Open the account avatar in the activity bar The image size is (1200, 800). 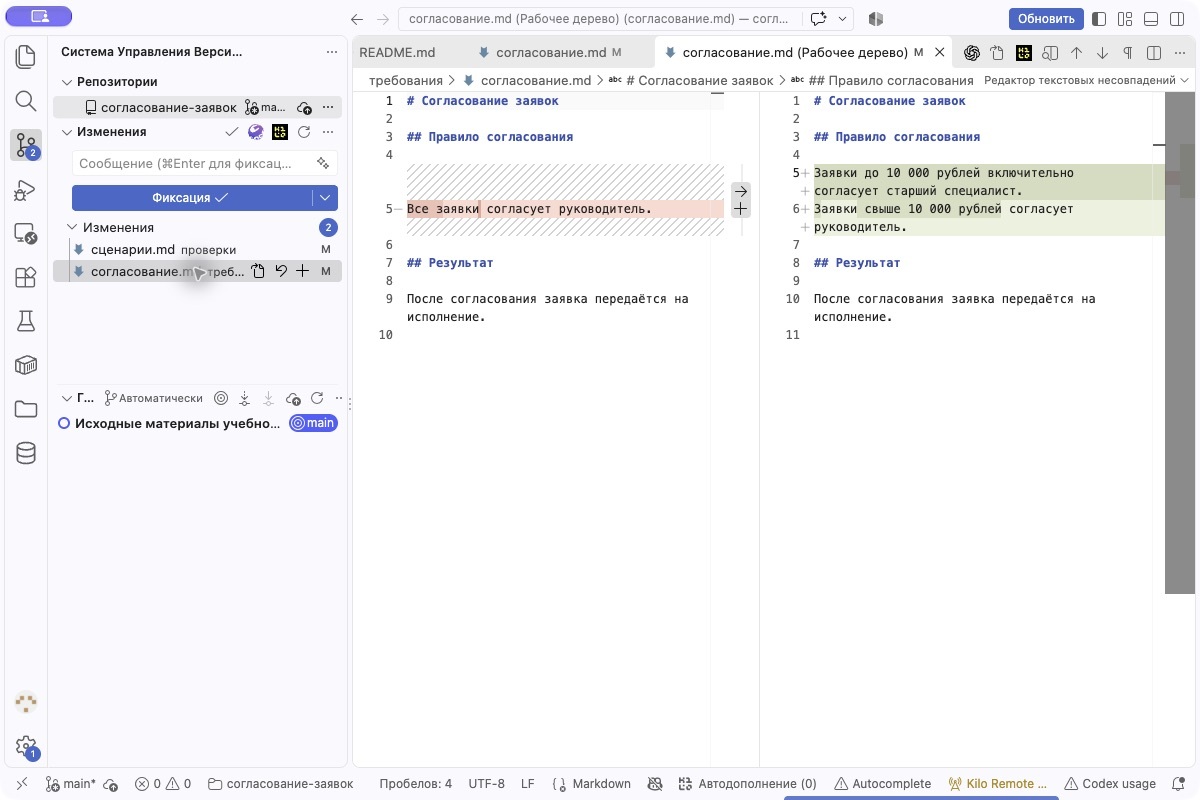26,702
